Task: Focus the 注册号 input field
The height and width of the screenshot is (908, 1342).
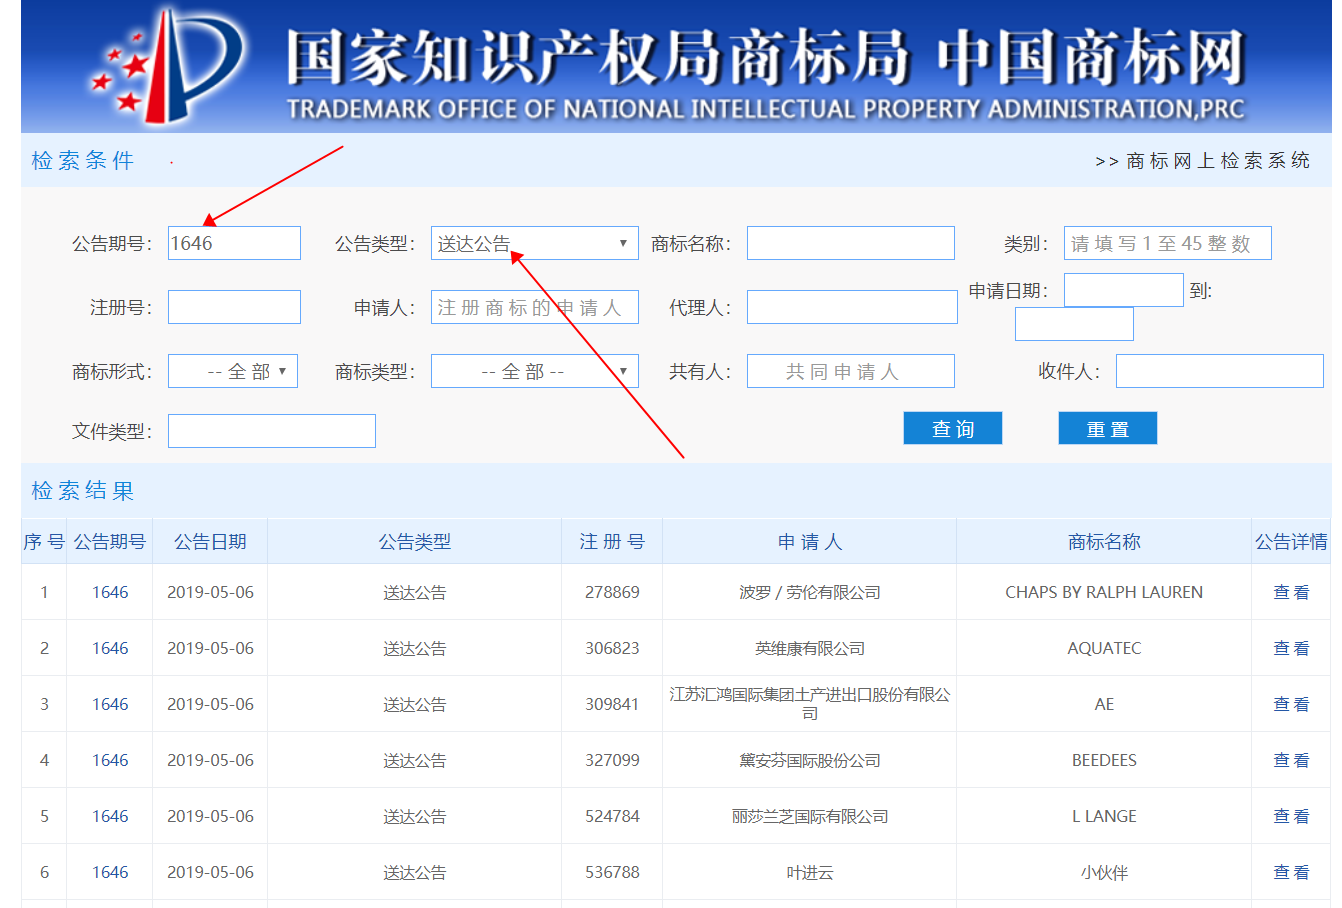Action: 234,307
